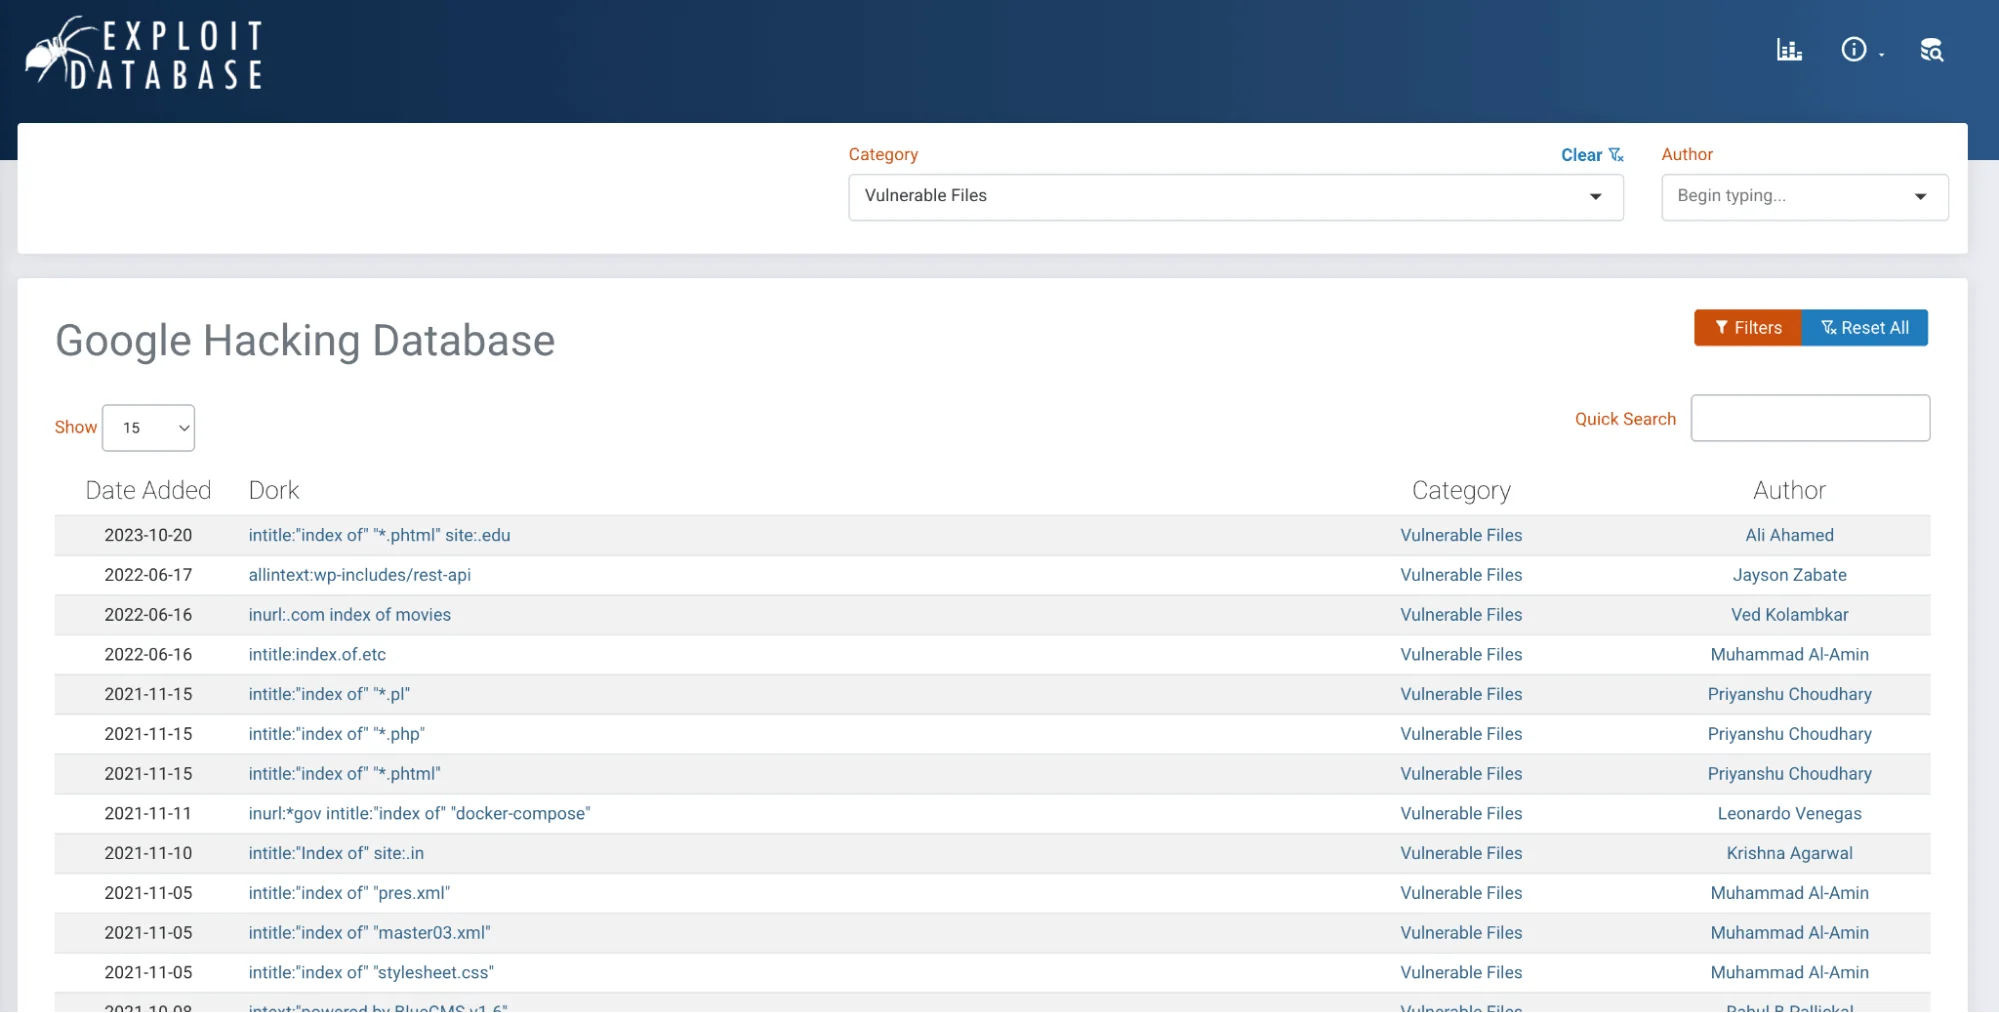Sort by the Dork column header
This screenshot has height=1013, width=1999.
(274, 490)
